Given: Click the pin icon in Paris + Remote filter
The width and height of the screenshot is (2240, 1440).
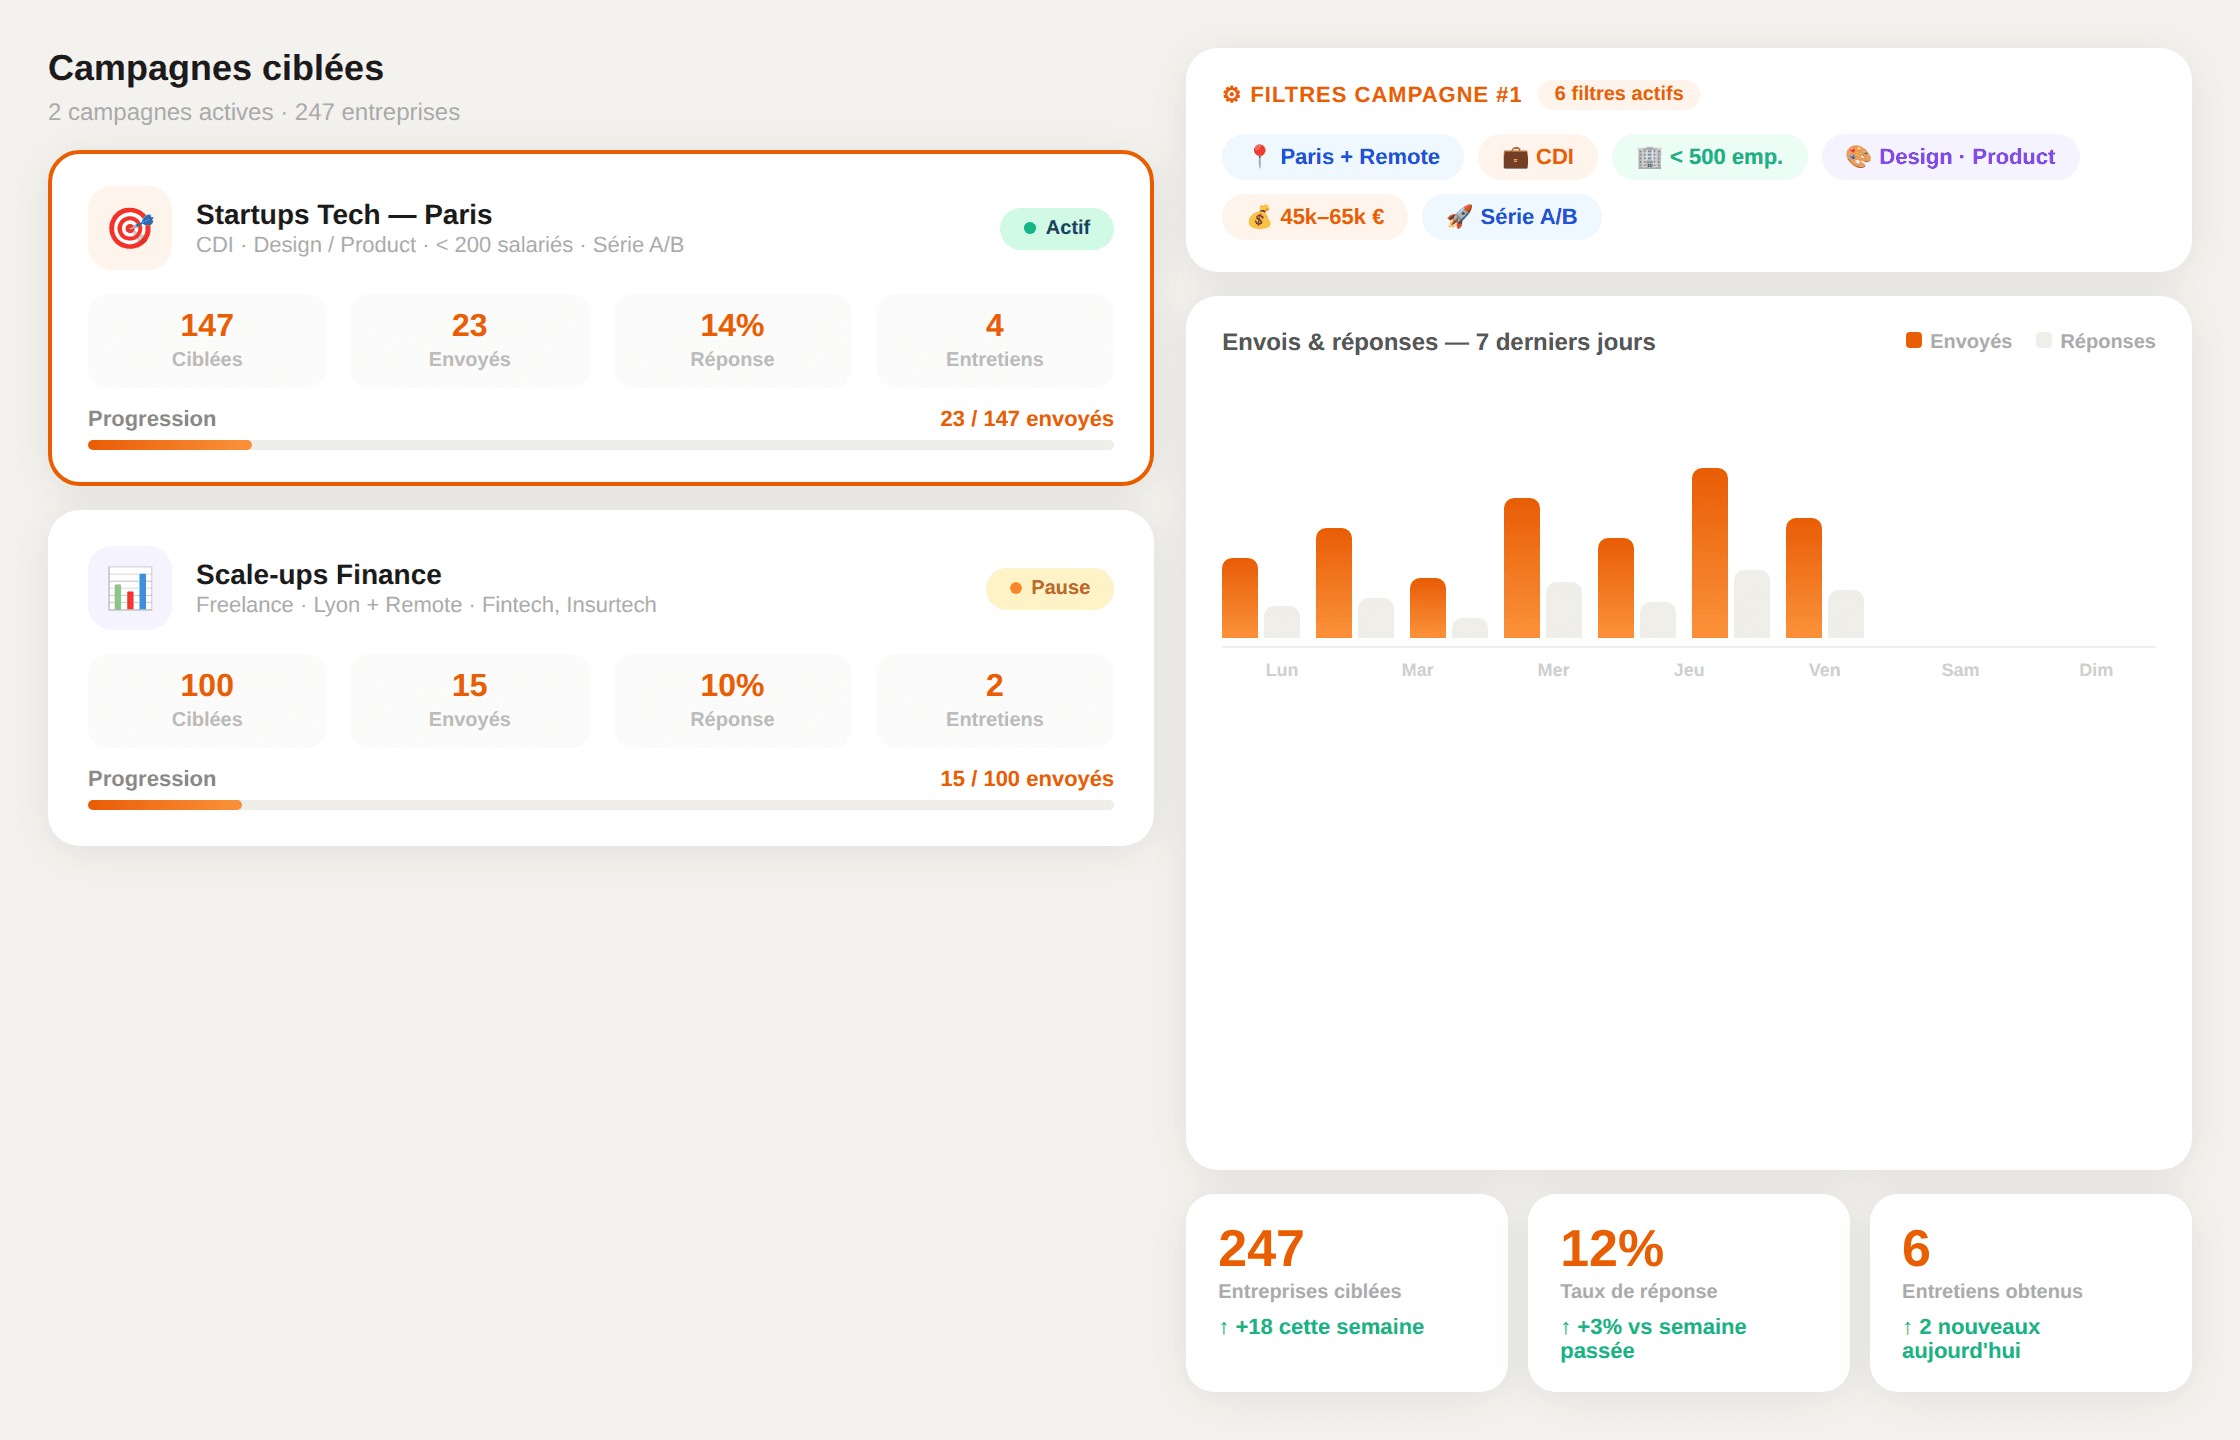Looking at the screenshot, I should point(1259,157).
